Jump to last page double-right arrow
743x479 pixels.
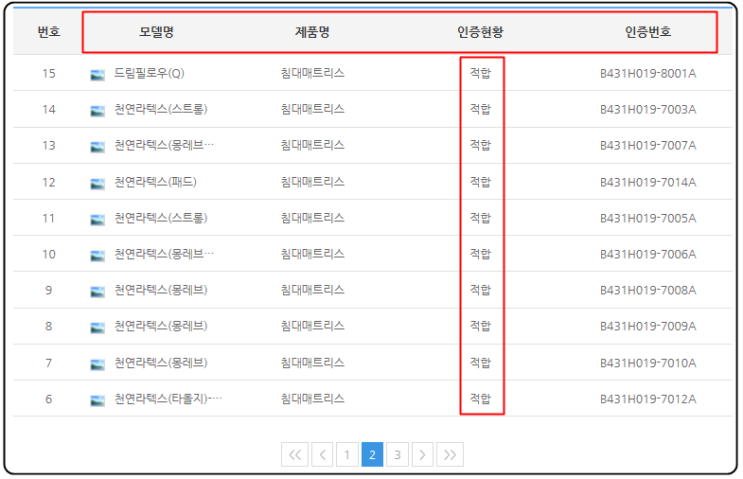click(x=450, y=455)
